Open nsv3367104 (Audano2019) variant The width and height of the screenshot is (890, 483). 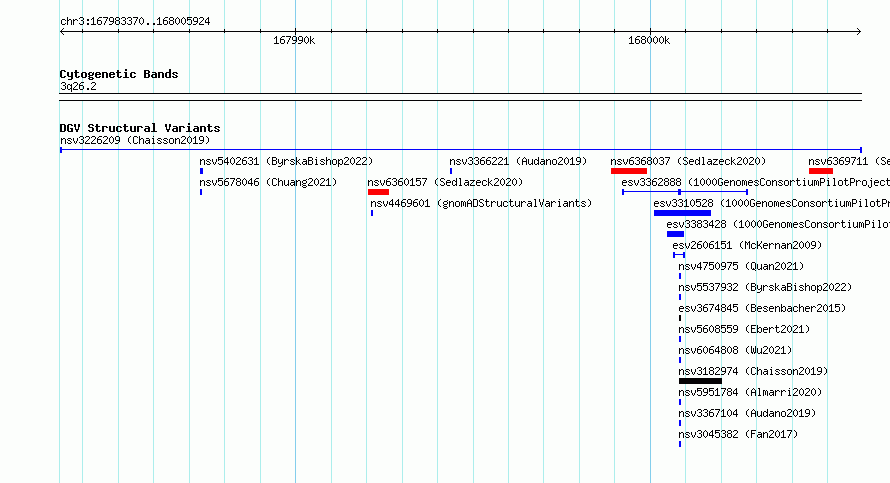coord(747,413)
